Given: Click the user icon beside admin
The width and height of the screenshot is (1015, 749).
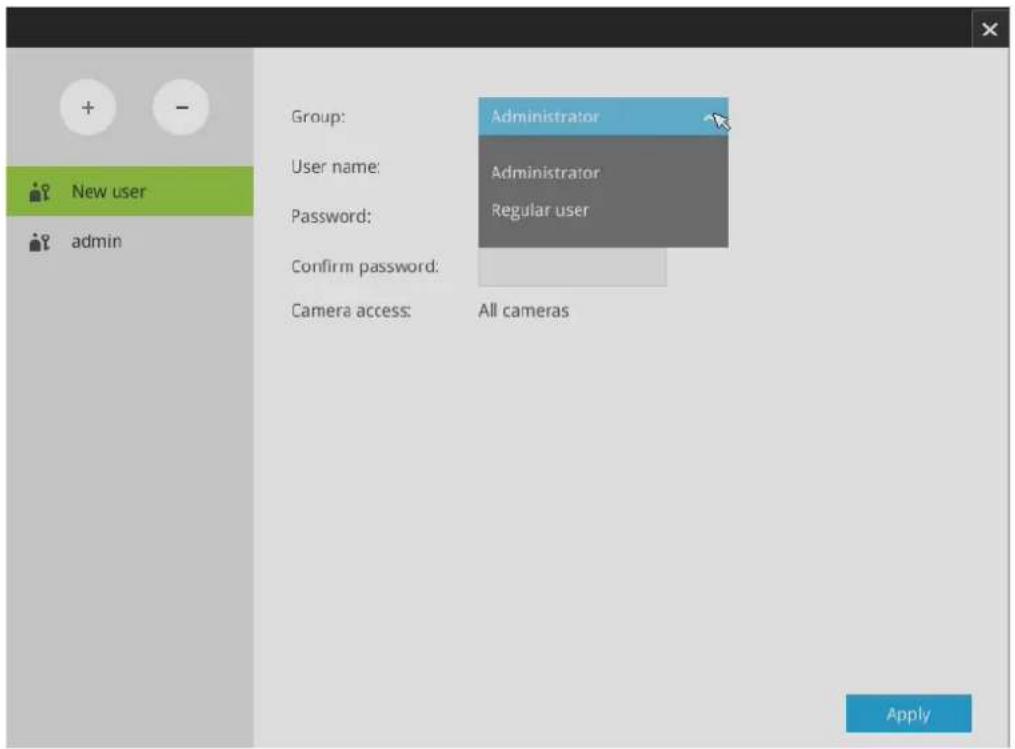Looking at the screenshot, I should click(x=39, y=242).
